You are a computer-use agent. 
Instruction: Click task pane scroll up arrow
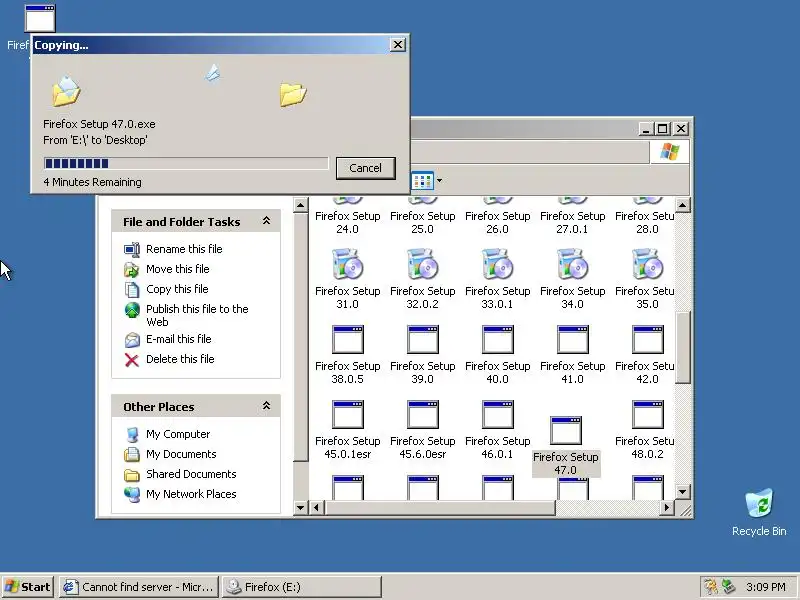(301, 205)
